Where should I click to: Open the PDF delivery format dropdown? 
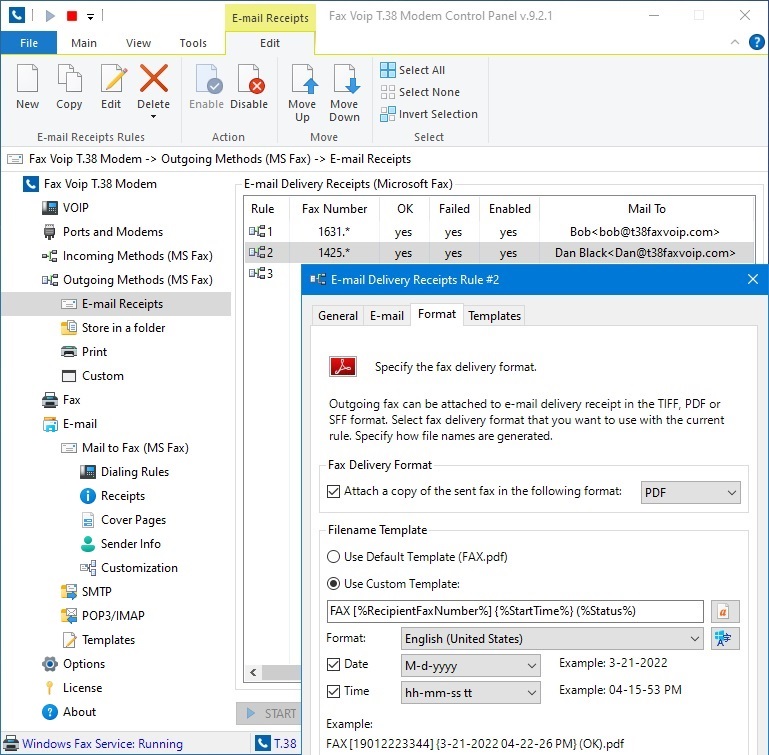(x=691, y=493)
